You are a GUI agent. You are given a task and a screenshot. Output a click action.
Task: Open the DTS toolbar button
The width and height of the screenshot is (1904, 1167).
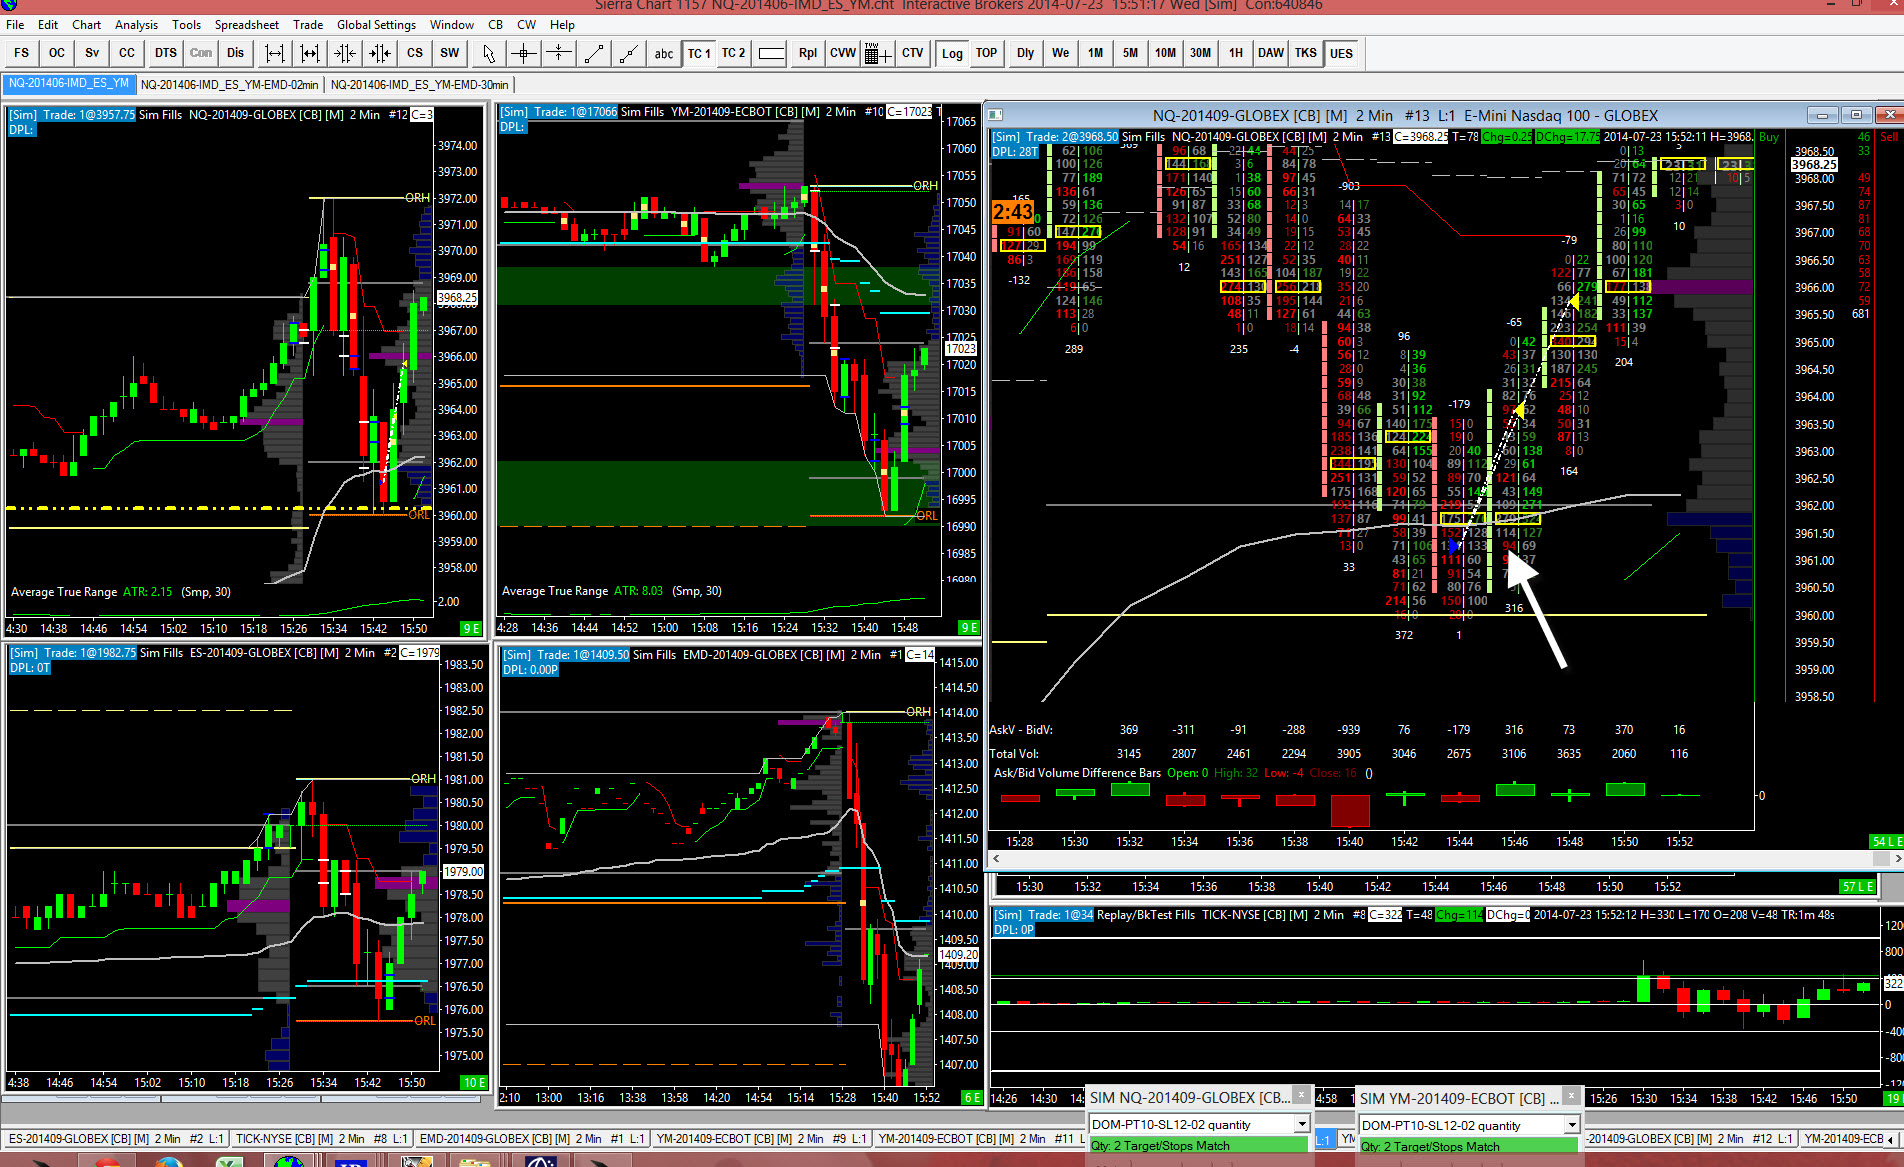pyautogui.click(x=165, y=53)
